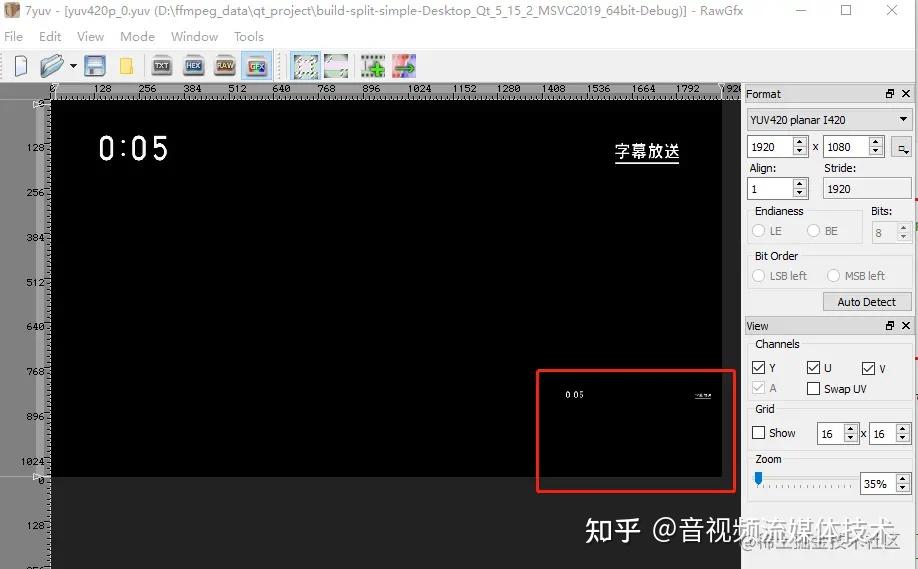Viewport: 918px width, 569px height.
Task: Click the add frame icon with the green plus
Action: (x=373, y=66)
